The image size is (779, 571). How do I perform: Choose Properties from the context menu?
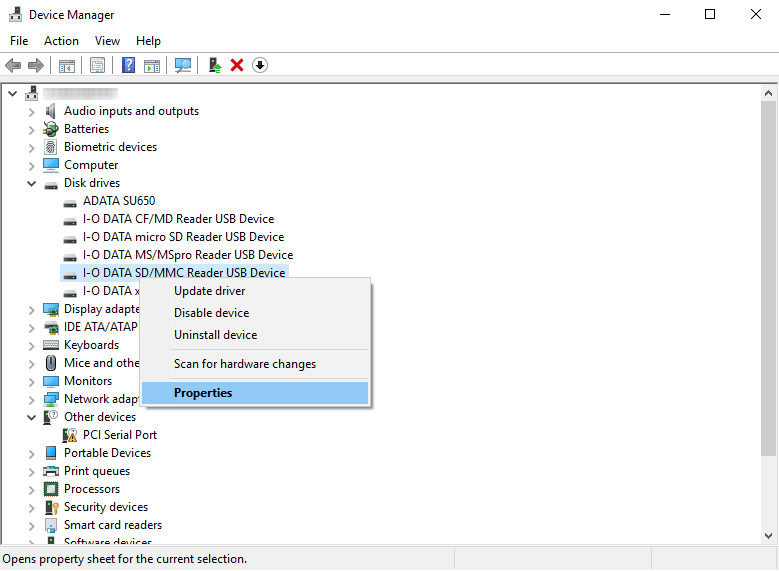203,393
